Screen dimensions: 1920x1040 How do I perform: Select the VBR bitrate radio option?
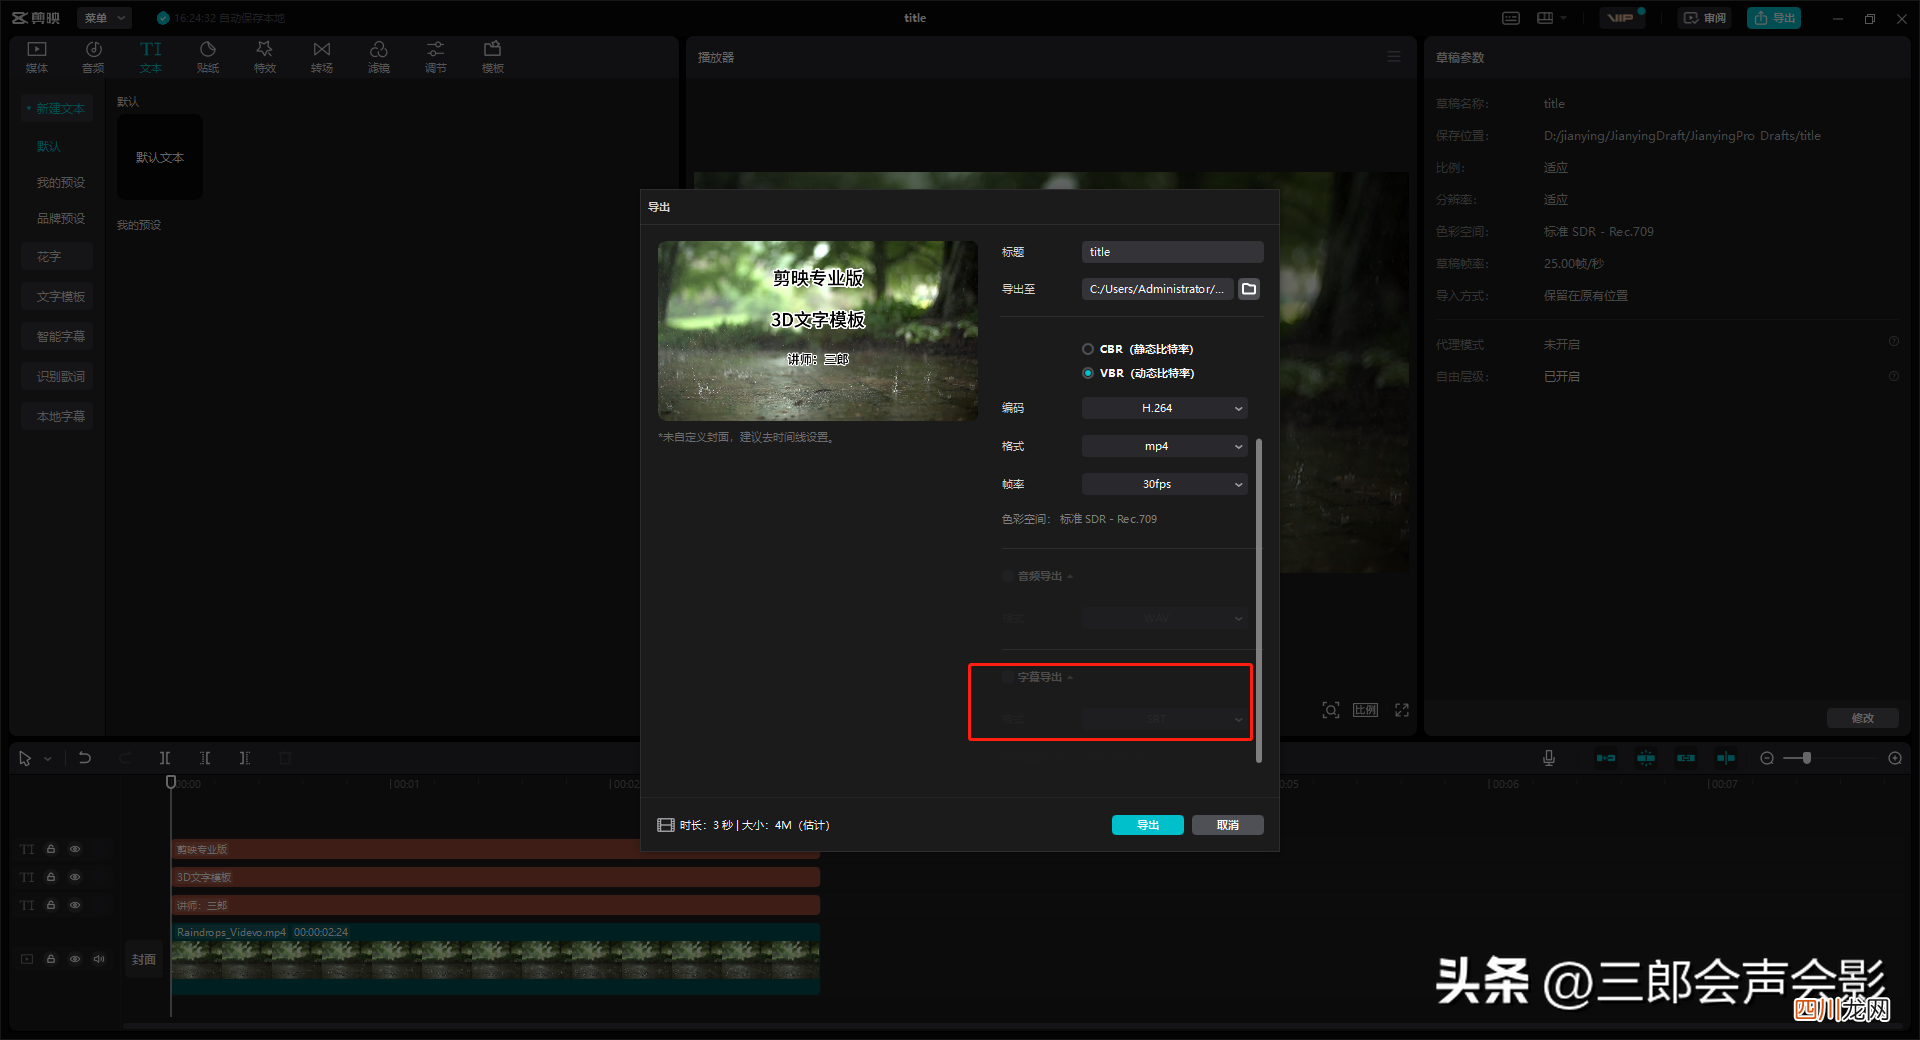(1088, 373)
